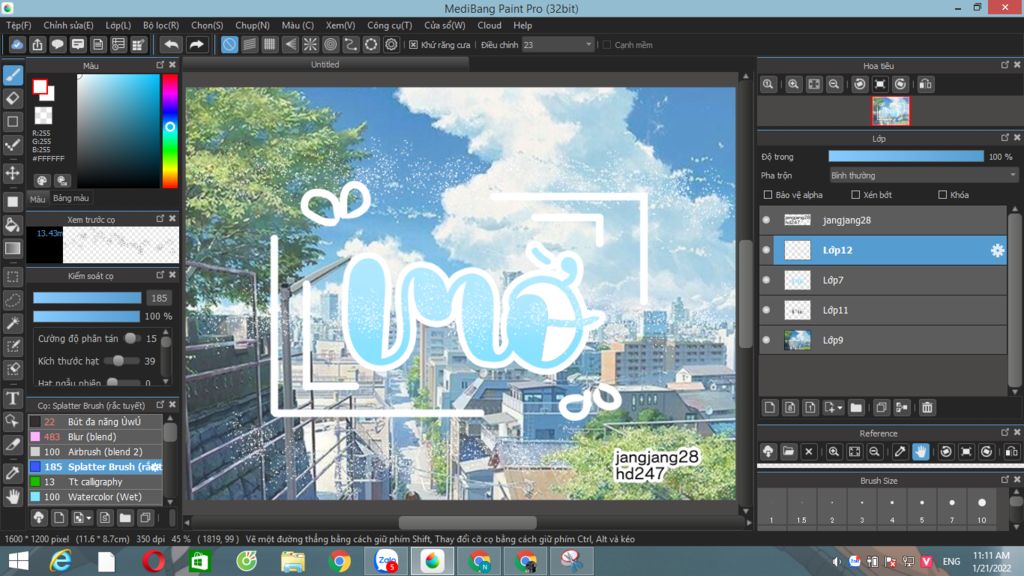Image resolution: width=1024 pixels, height=576 pixels.
Task: Select the Hand tool in left toolbar
Action: [12, 497]
